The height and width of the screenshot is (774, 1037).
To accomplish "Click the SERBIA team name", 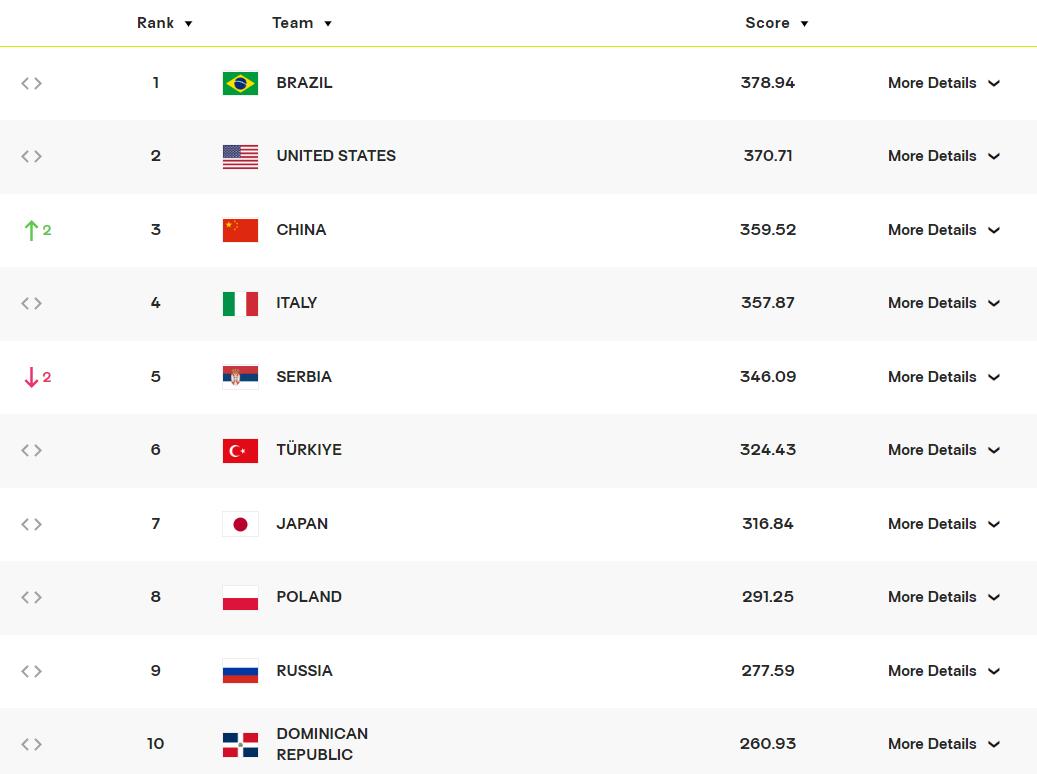I will [304, 377].
